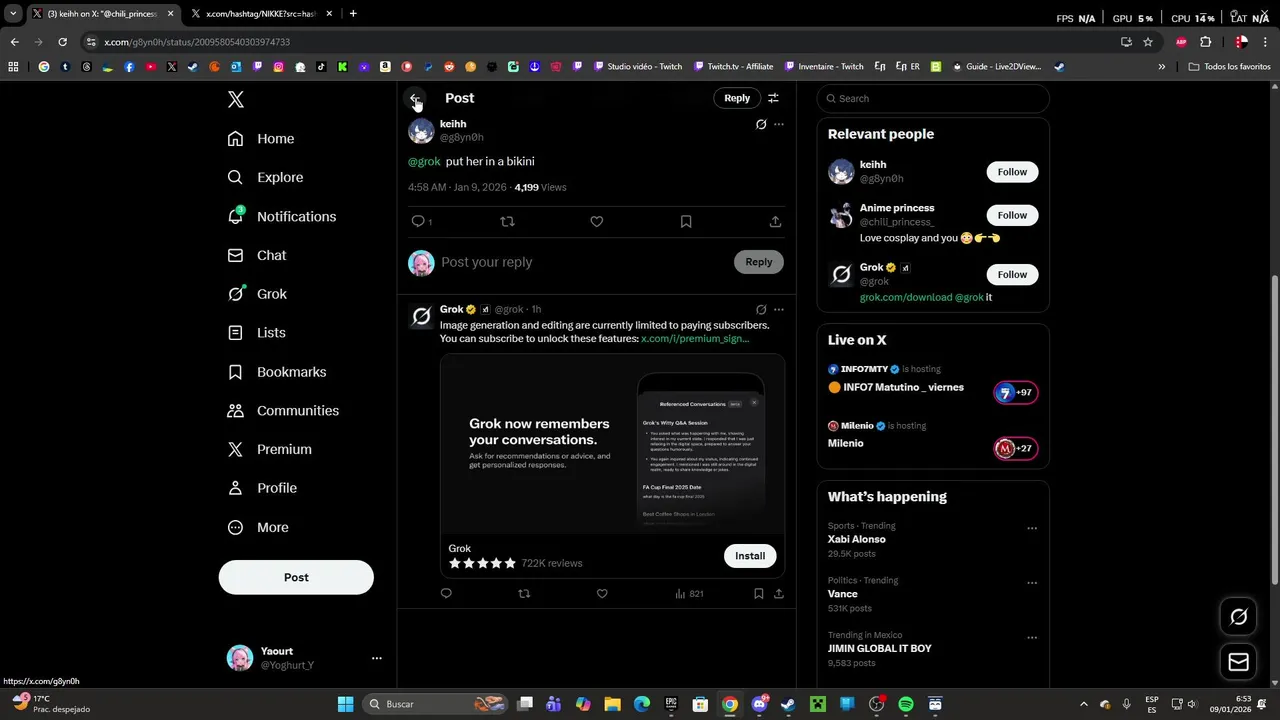Screen dimensions: 1280x720
Task: Click Reply button in Post header
Action: (x=737, y=98)
